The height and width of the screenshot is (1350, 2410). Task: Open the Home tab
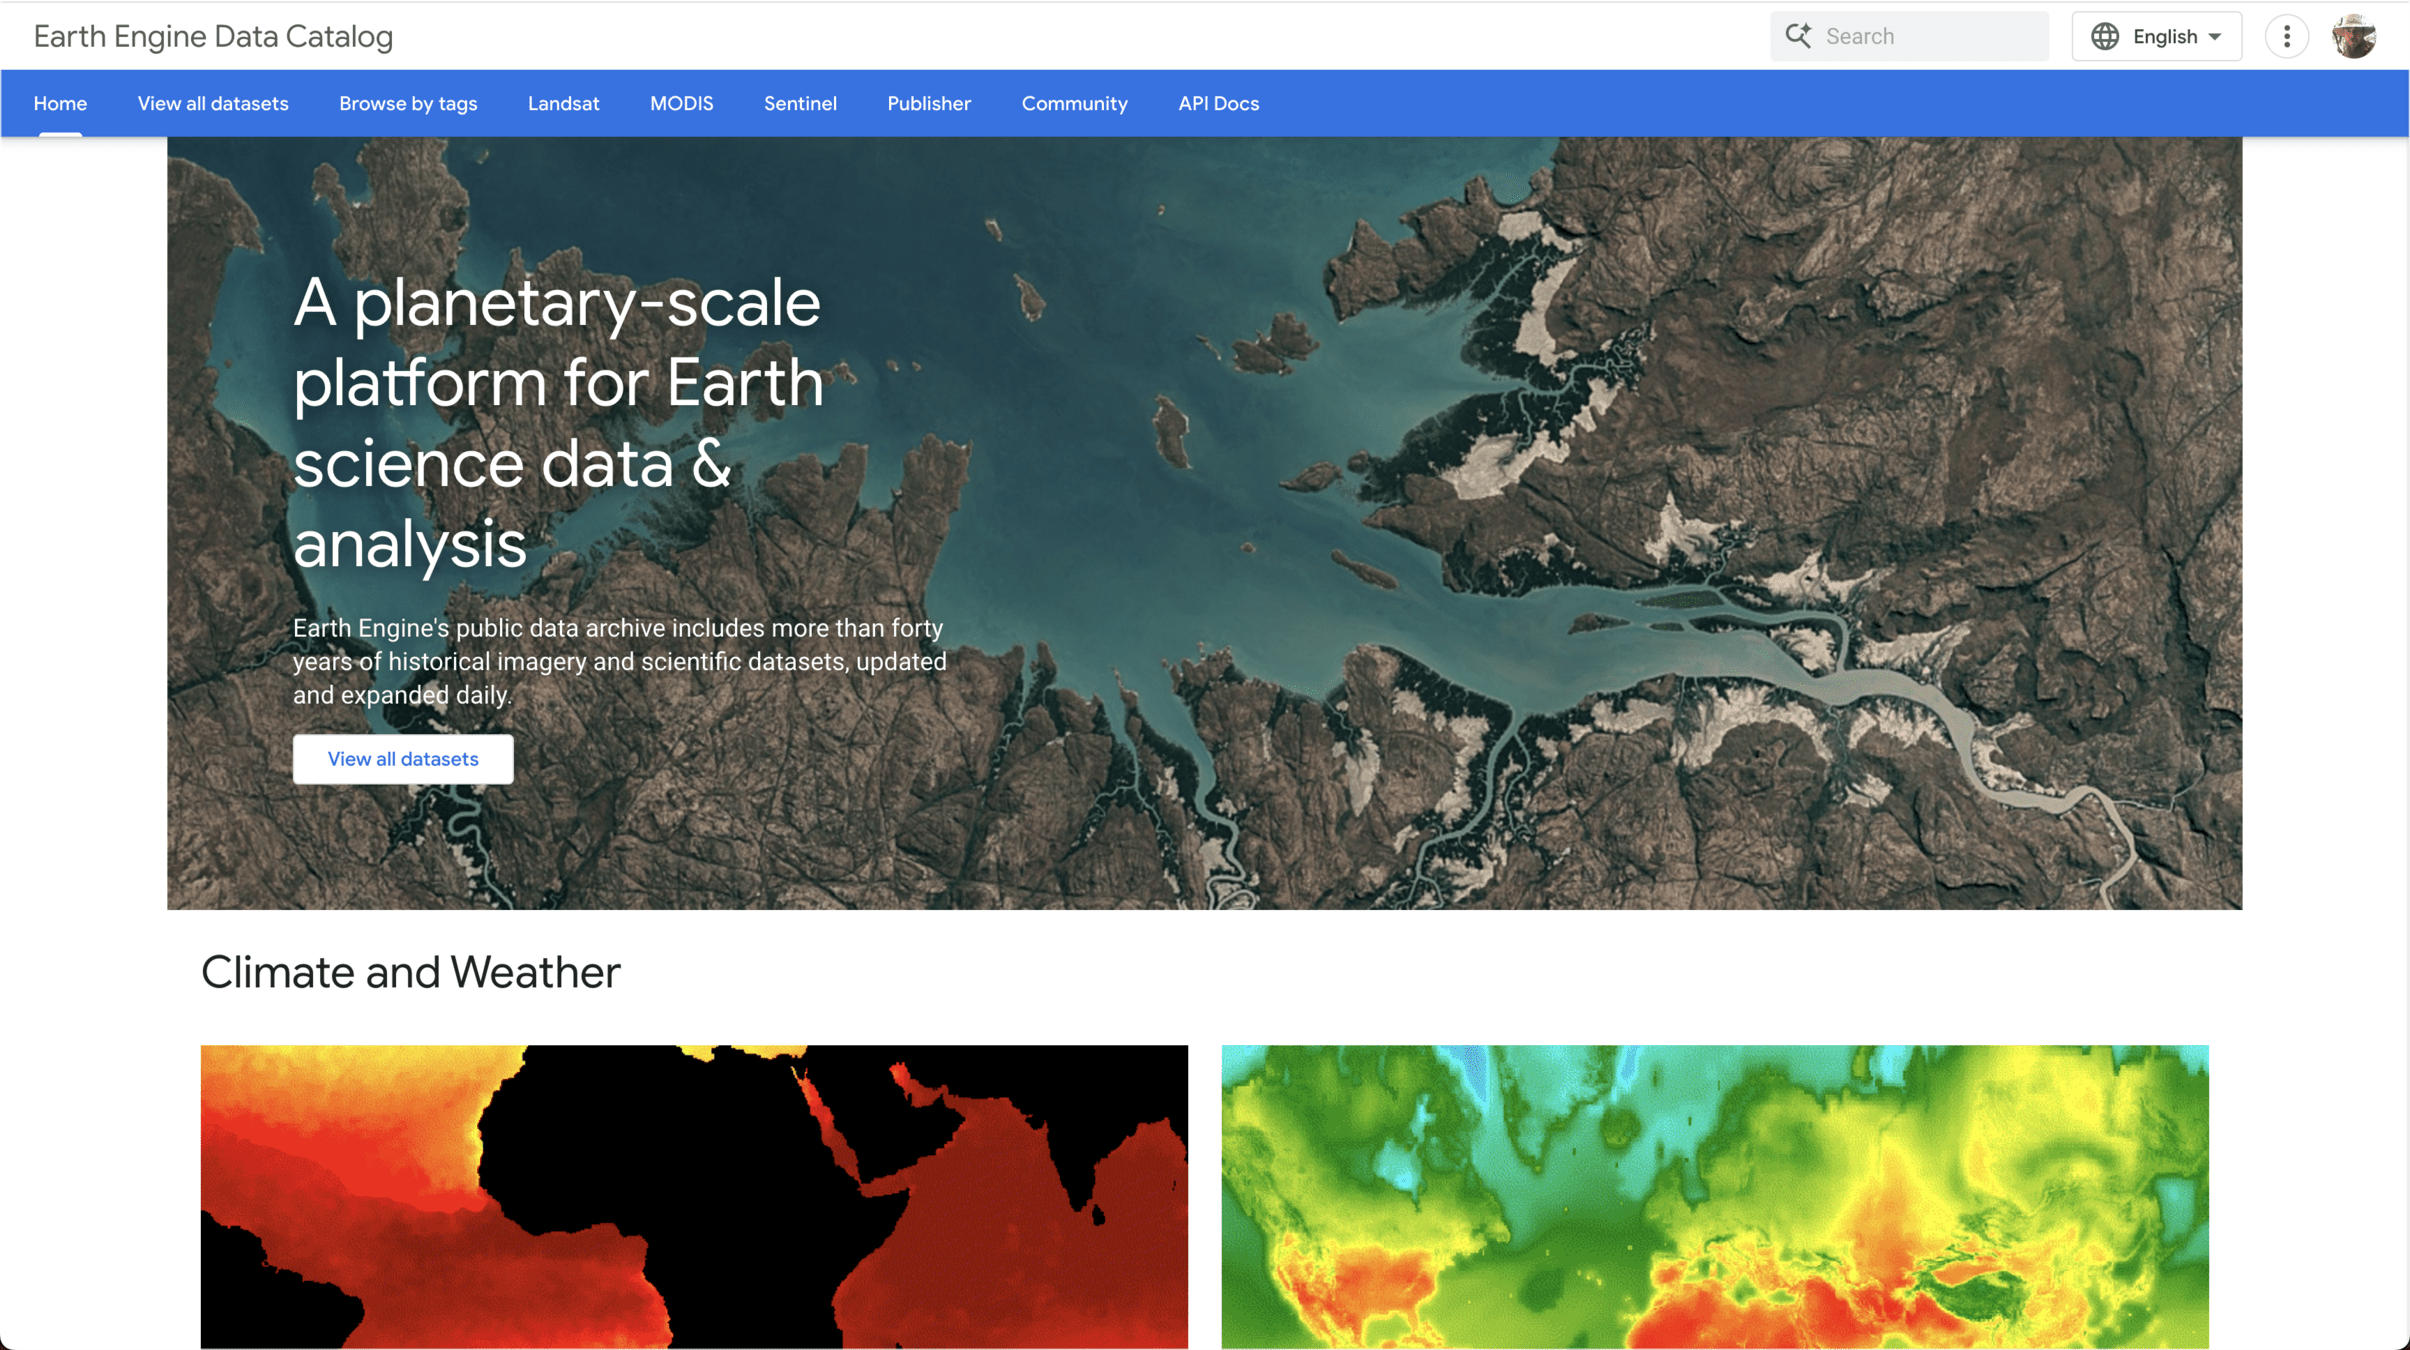click(60, 103)
